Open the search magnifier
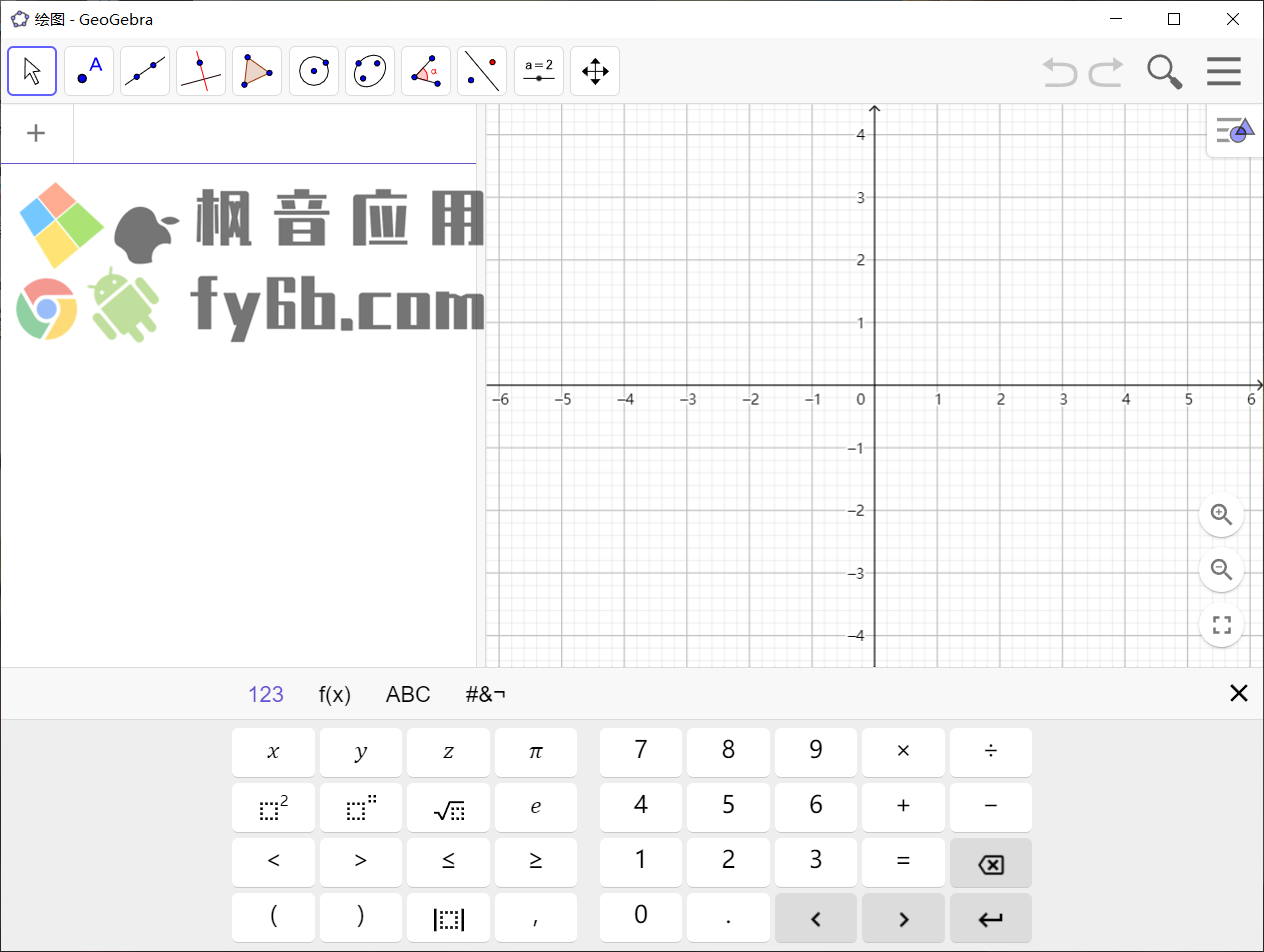 click(1164, 72)
